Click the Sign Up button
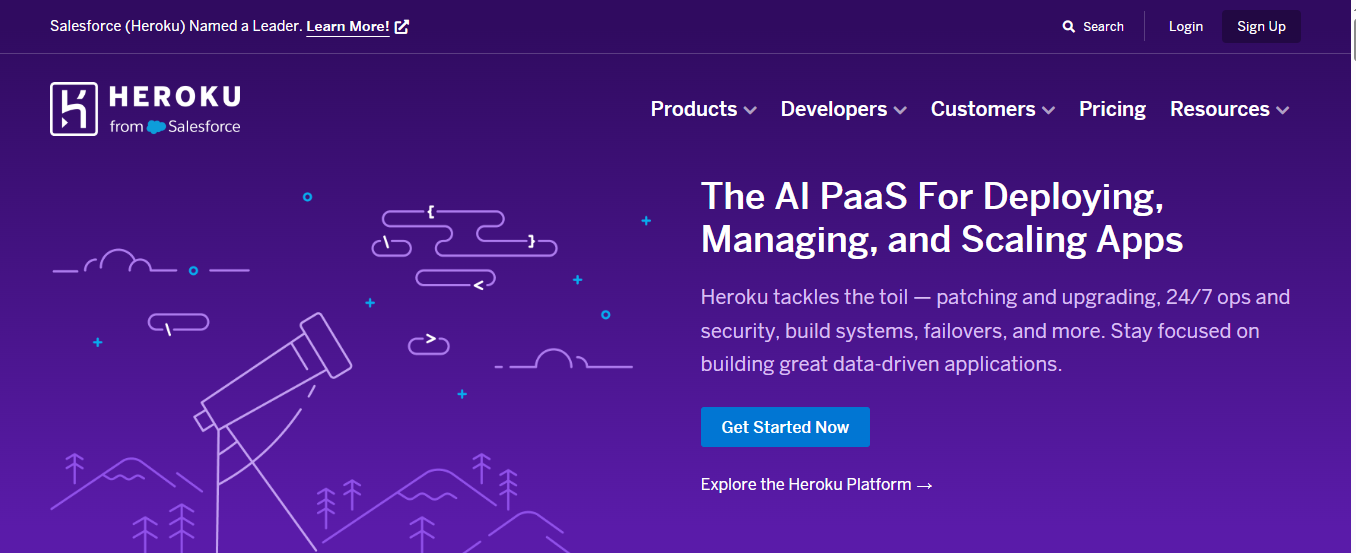The width and height of the screenshot is (1356, 553). (x=1261, y=27)
